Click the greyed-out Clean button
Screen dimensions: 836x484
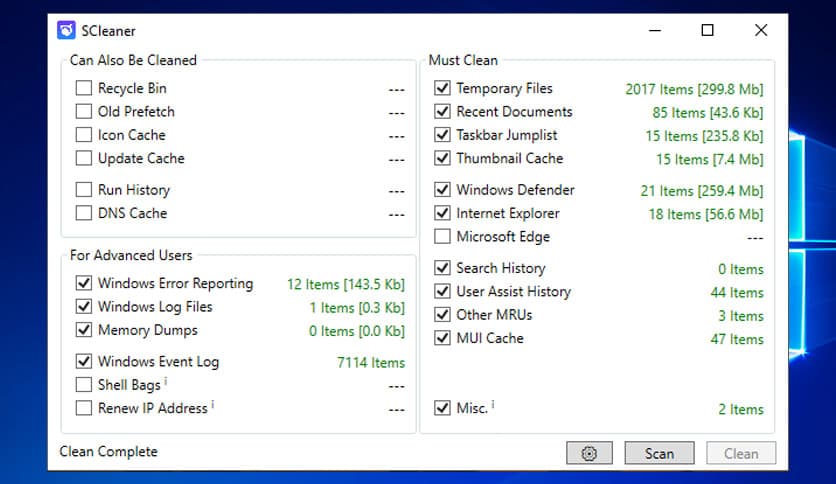[741, 453]
